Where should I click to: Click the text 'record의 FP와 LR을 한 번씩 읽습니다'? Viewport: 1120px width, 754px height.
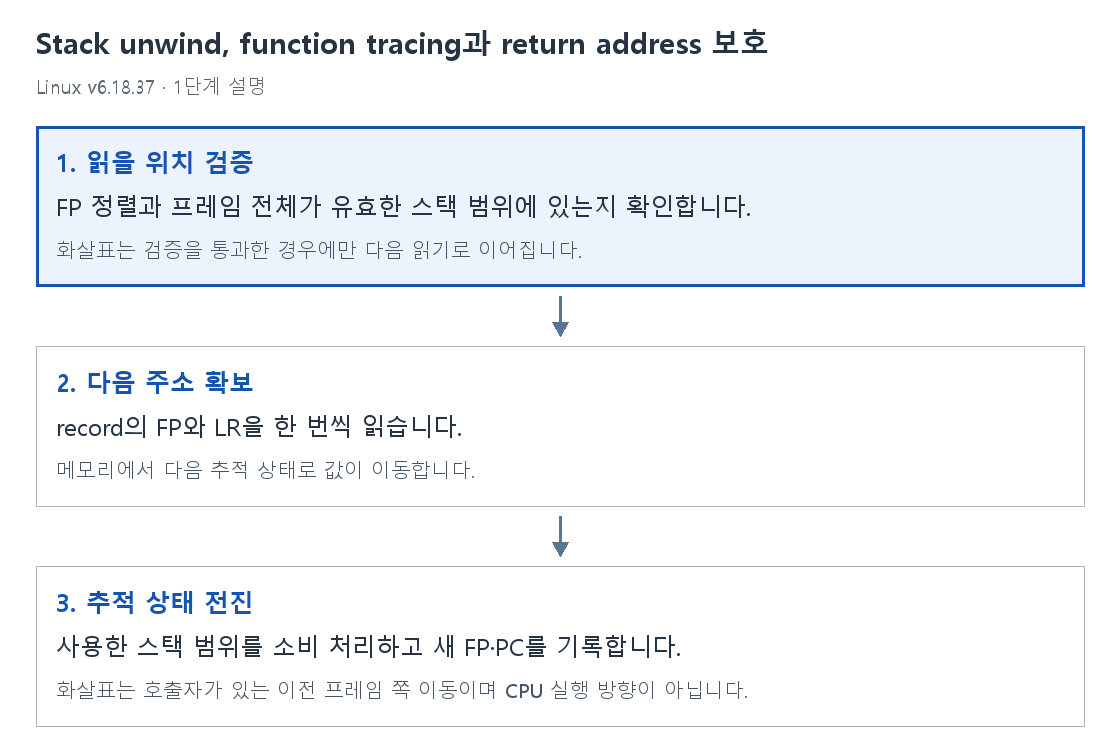256,426
